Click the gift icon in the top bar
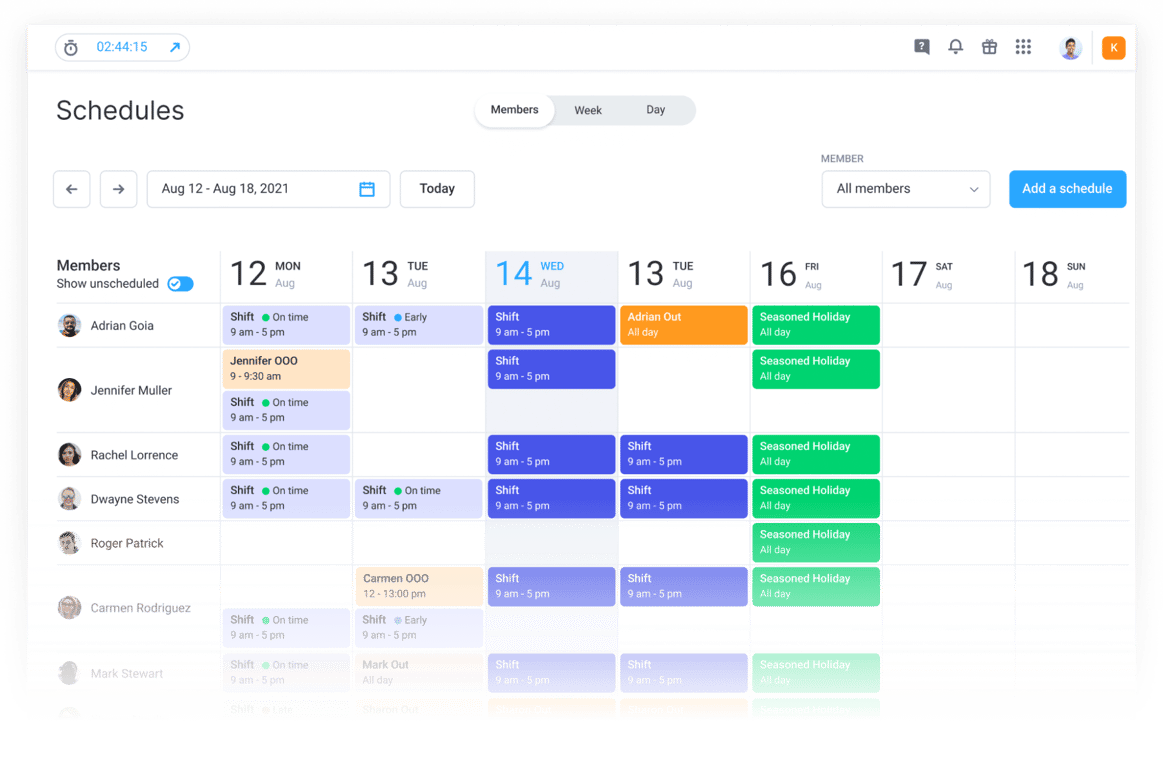Viewport: 1163px width, 768px height. pyautogui.click(x=989, y=46)
